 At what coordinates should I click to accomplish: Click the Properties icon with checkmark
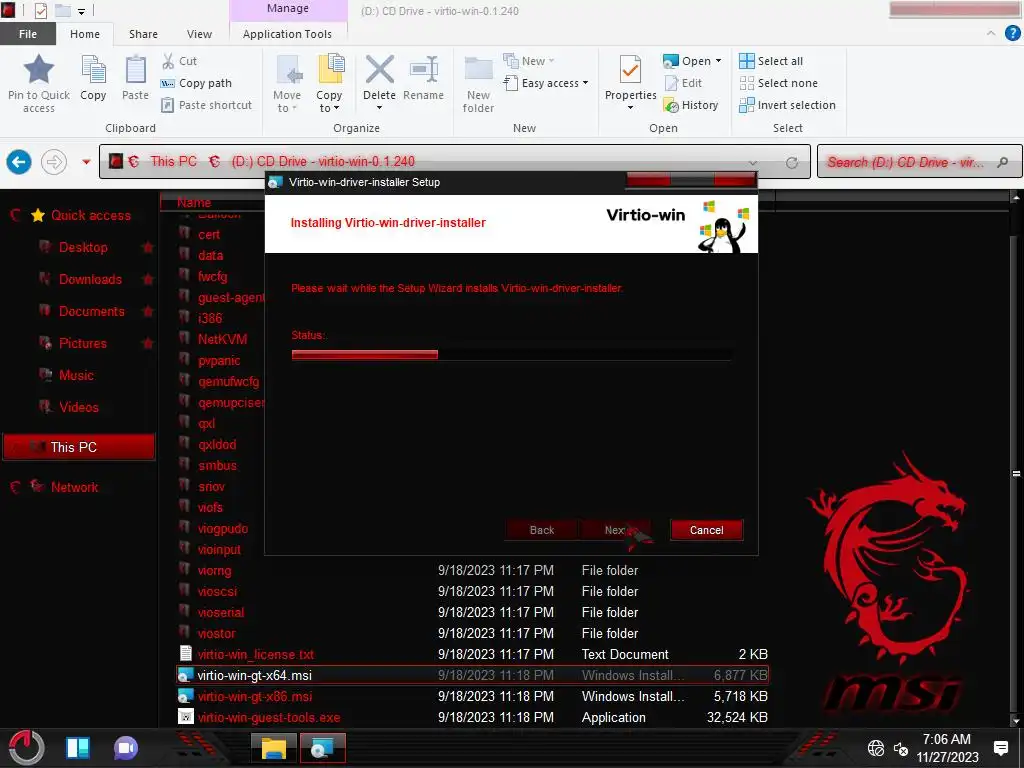coord(630,69)
